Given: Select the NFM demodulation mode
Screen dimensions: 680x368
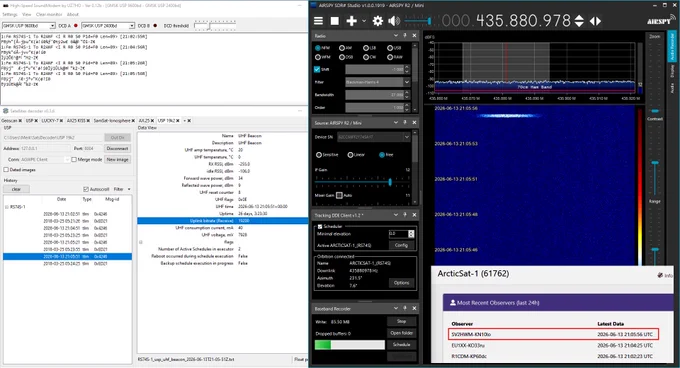Looking at the screenshot, I should [x=322, y=48].
